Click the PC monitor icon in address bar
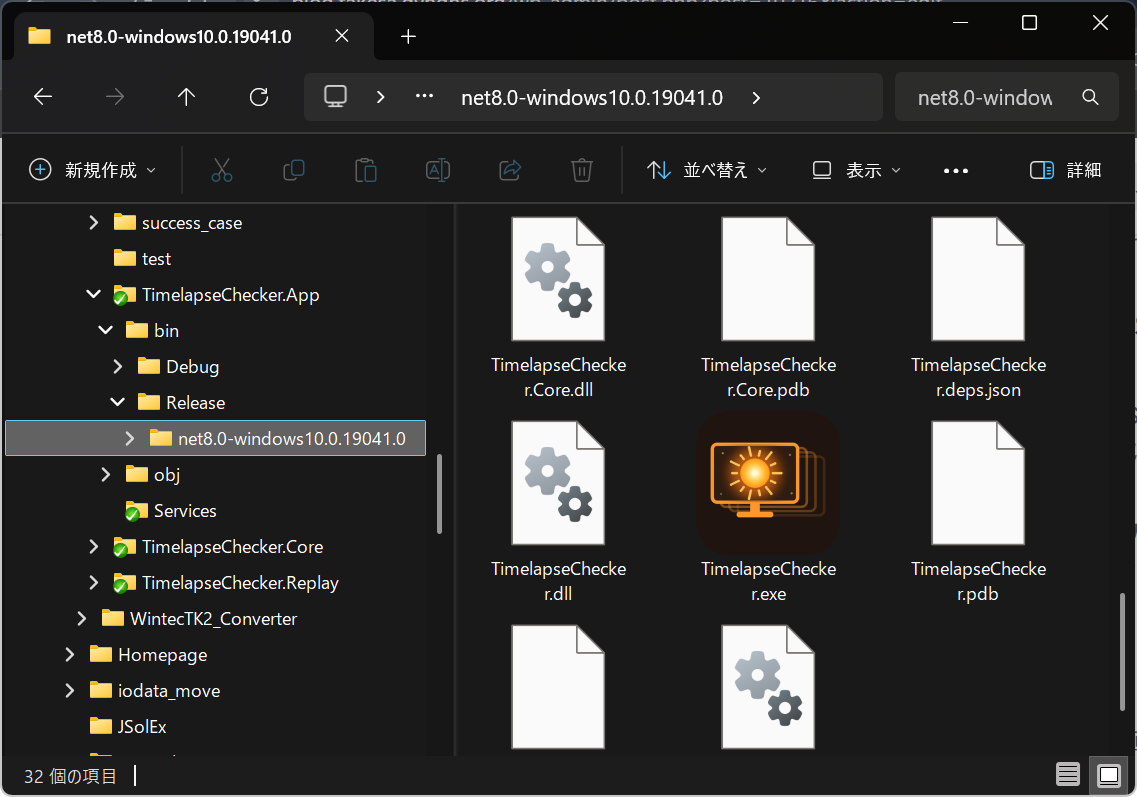 click(x=335, y=96)
